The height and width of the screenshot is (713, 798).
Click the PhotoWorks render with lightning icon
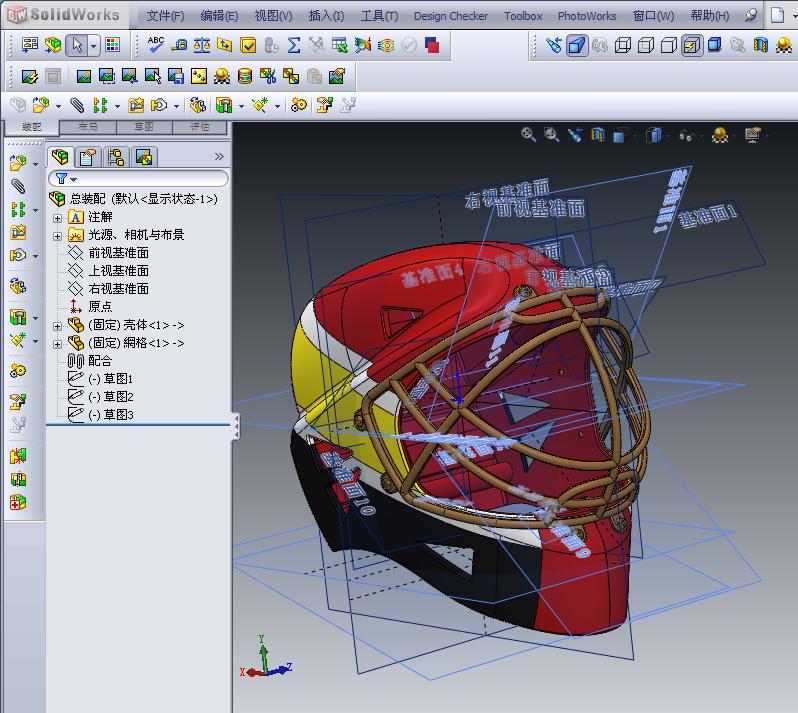point(29,77)
